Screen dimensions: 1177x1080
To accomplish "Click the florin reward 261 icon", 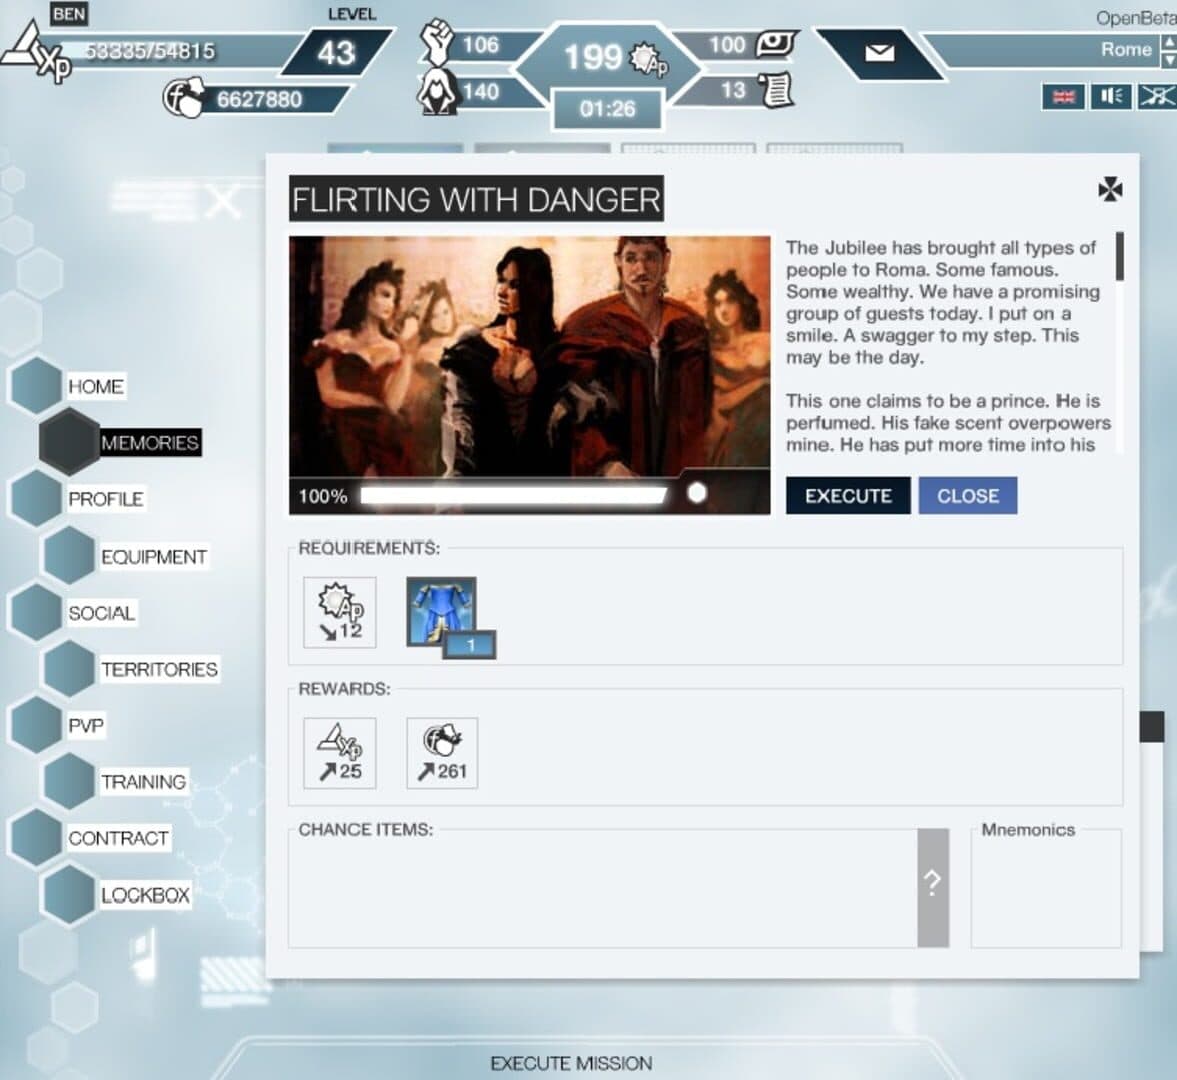I will [x=442, y=753].
